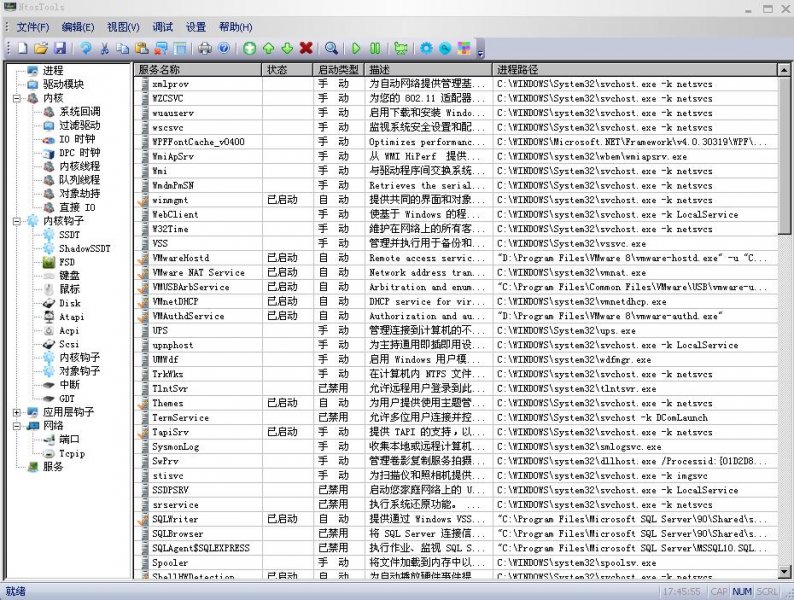
Task: Click the red X delete icon
Action: coord(306,49)
